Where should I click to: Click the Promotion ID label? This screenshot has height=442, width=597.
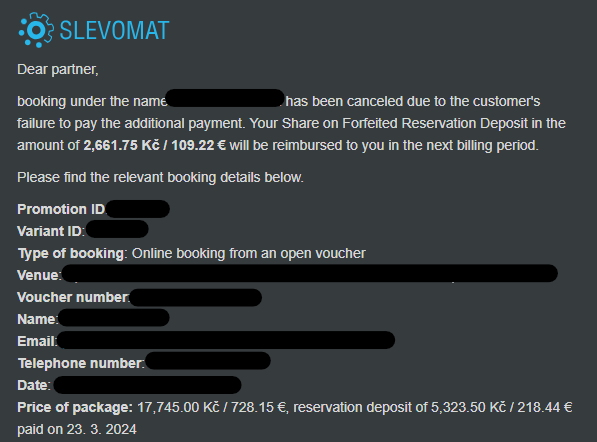(x=61, y=209)
